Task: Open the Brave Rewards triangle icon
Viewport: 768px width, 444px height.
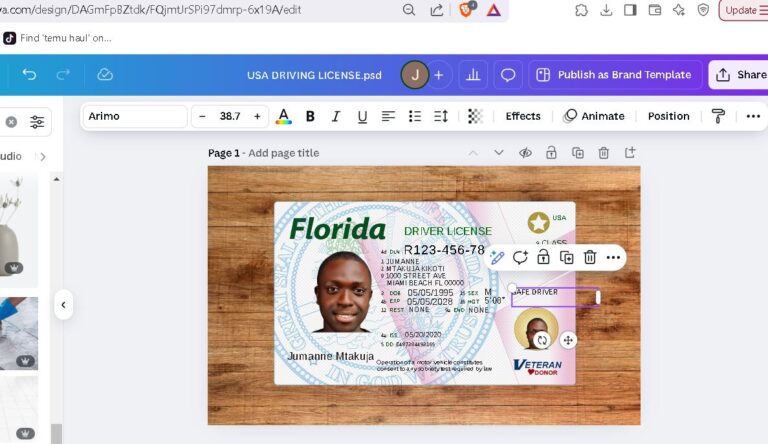Action: point(494,10)
